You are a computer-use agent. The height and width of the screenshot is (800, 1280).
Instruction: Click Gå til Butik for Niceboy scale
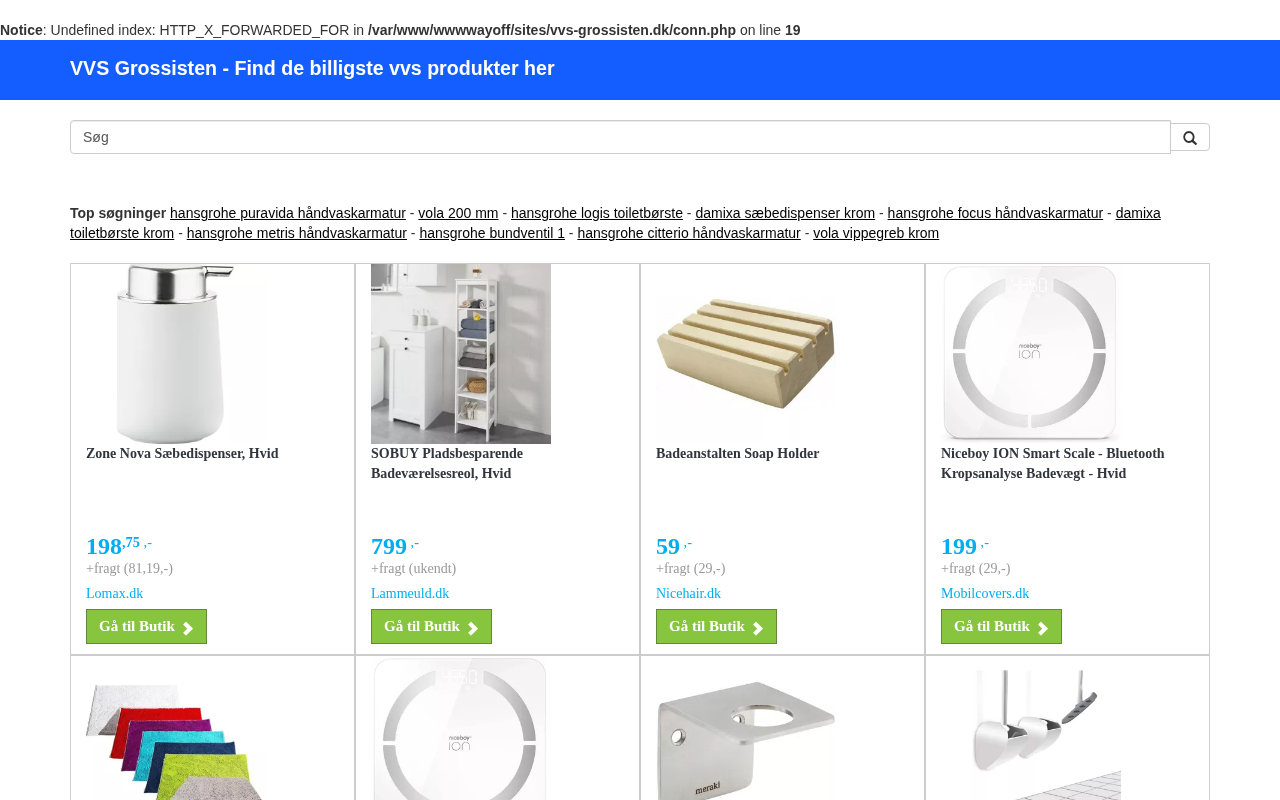tap(1001, 627)
